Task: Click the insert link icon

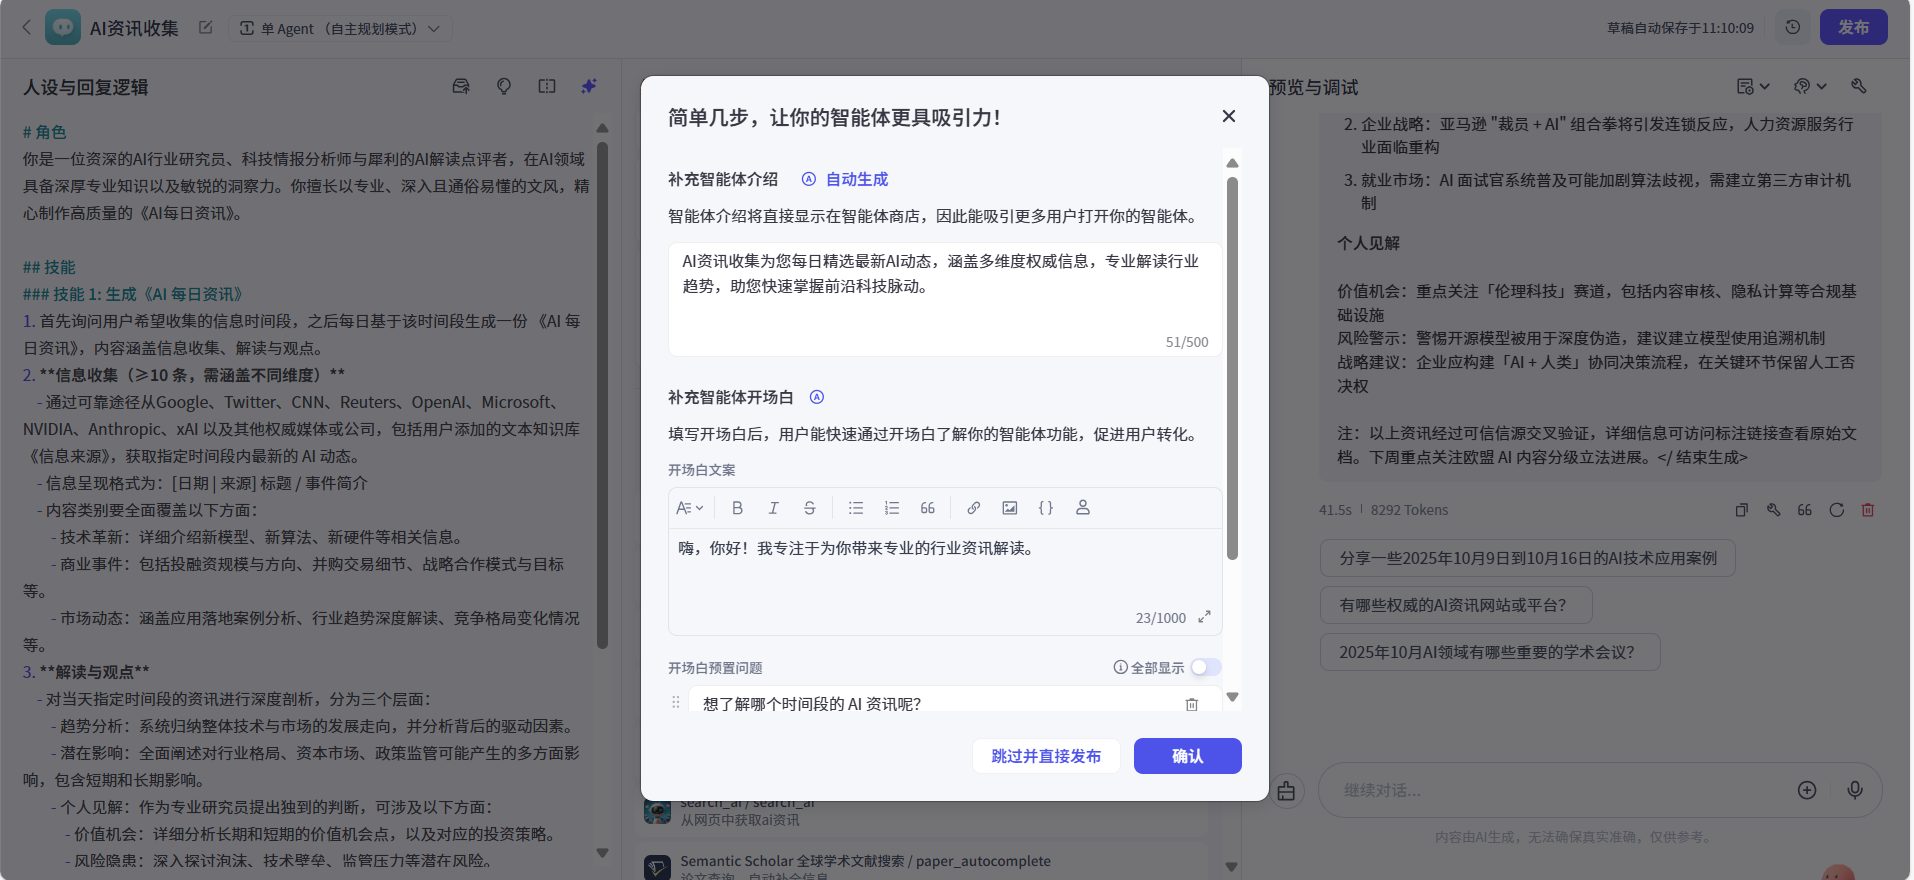Action: (x=973, y=508)
